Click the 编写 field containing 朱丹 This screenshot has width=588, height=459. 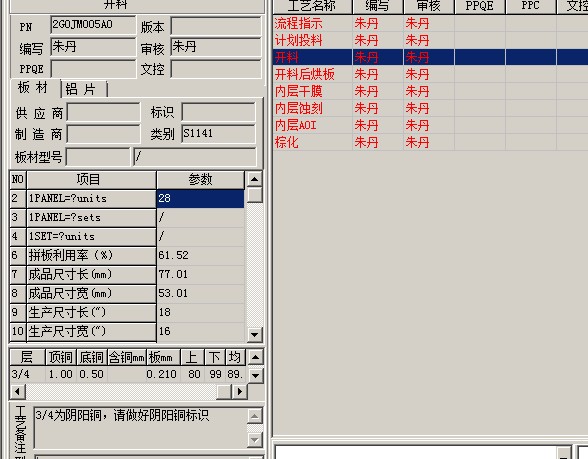pyautogui.click(x=93, y=47)
